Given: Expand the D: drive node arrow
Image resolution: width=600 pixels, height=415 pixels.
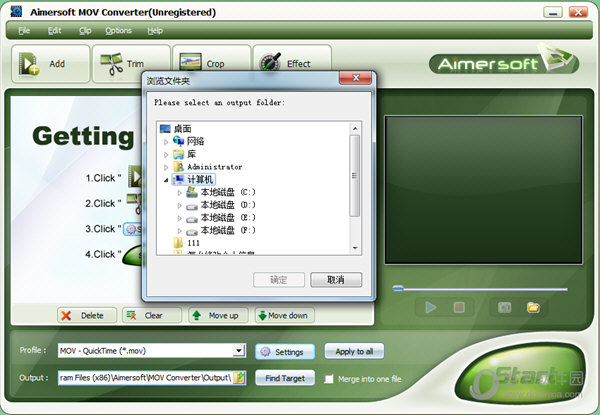Looking at the screenshot, I should point(179,205).
